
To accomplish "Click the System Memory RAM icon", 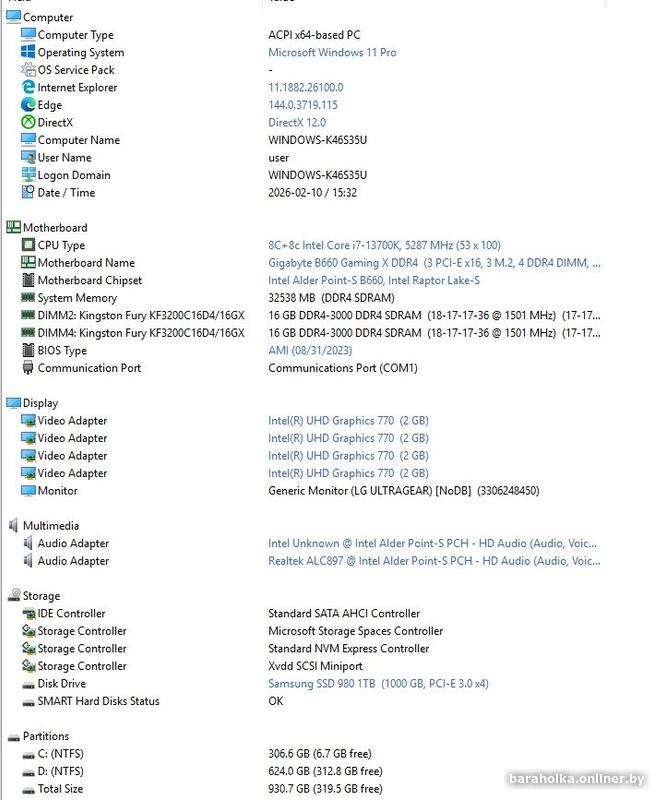I will pyautogui.click(x=28, y=297).
